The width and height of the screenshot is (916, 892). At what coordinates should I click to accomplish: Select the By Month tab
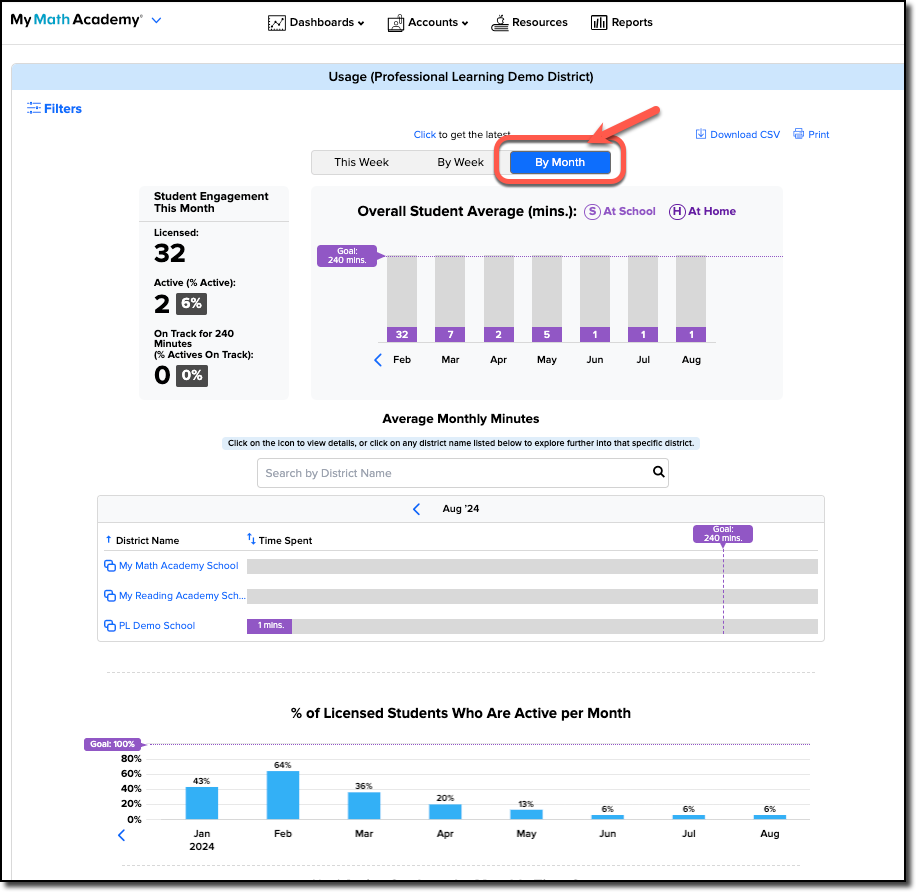tap(560, 162)
